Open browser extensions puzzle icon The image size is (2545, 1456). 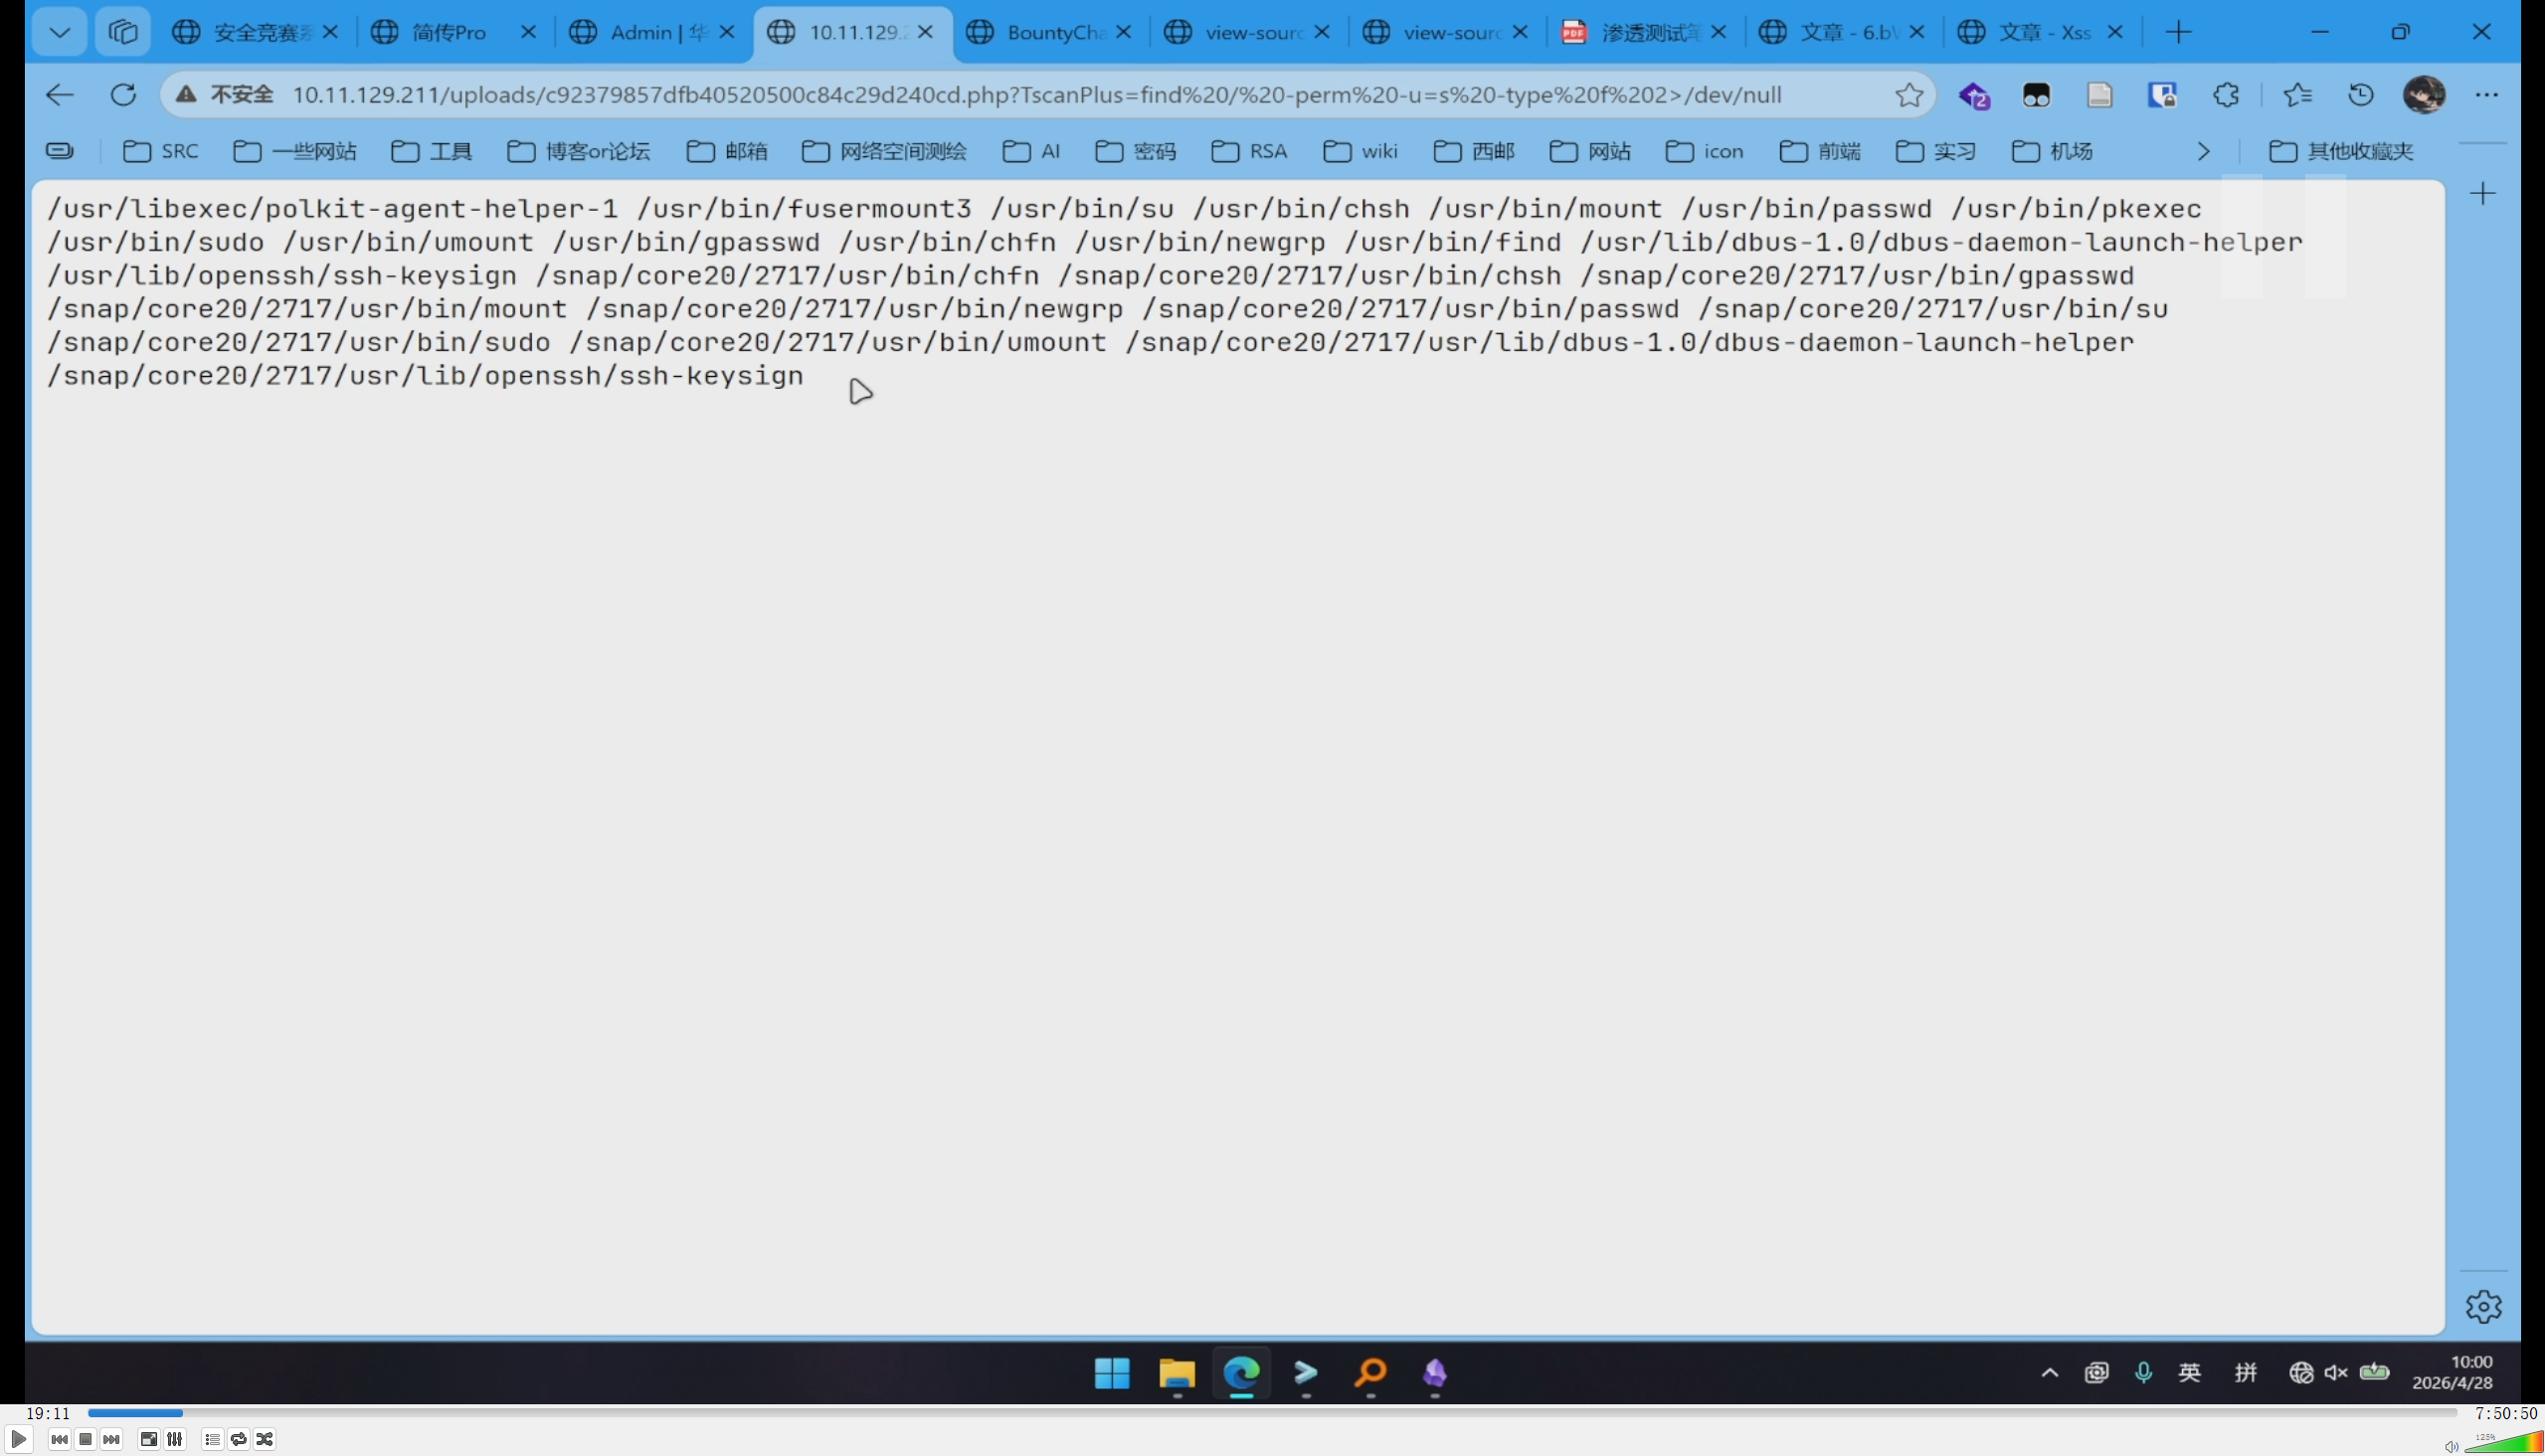pos(2225,95)
